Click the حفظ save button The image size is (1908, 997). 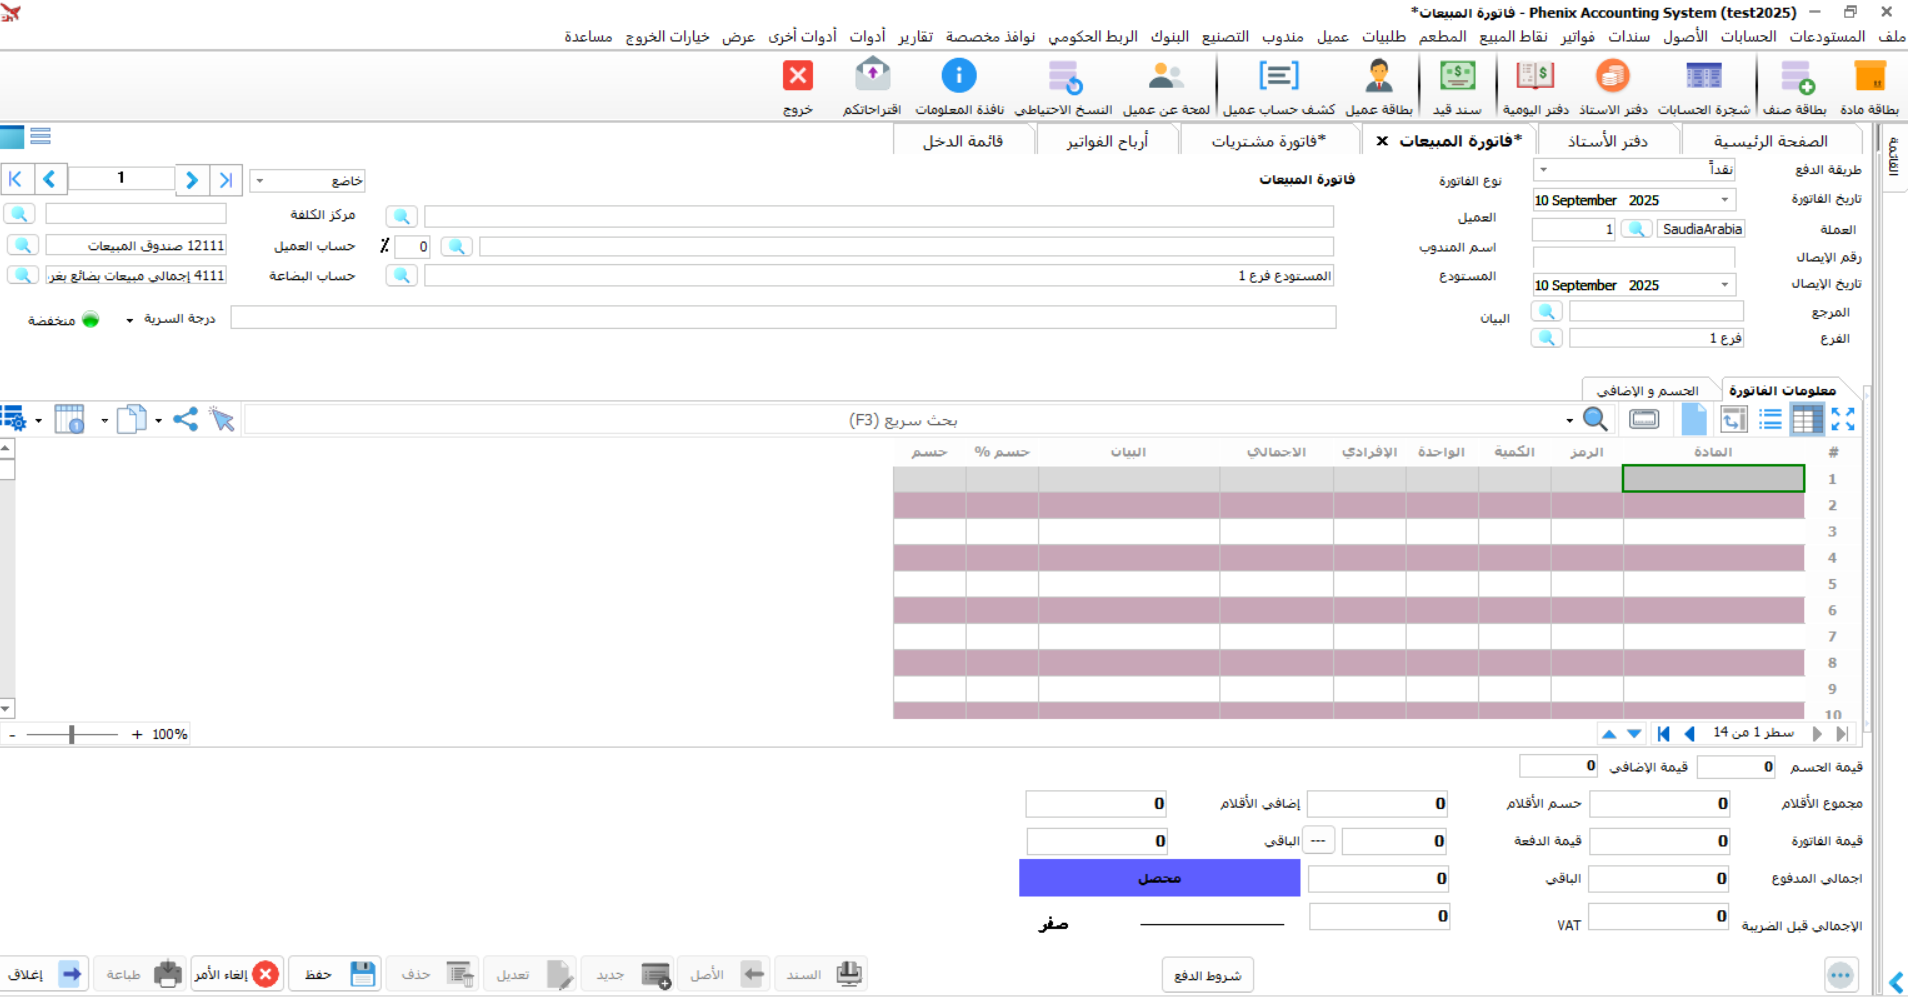click(337, 974)
